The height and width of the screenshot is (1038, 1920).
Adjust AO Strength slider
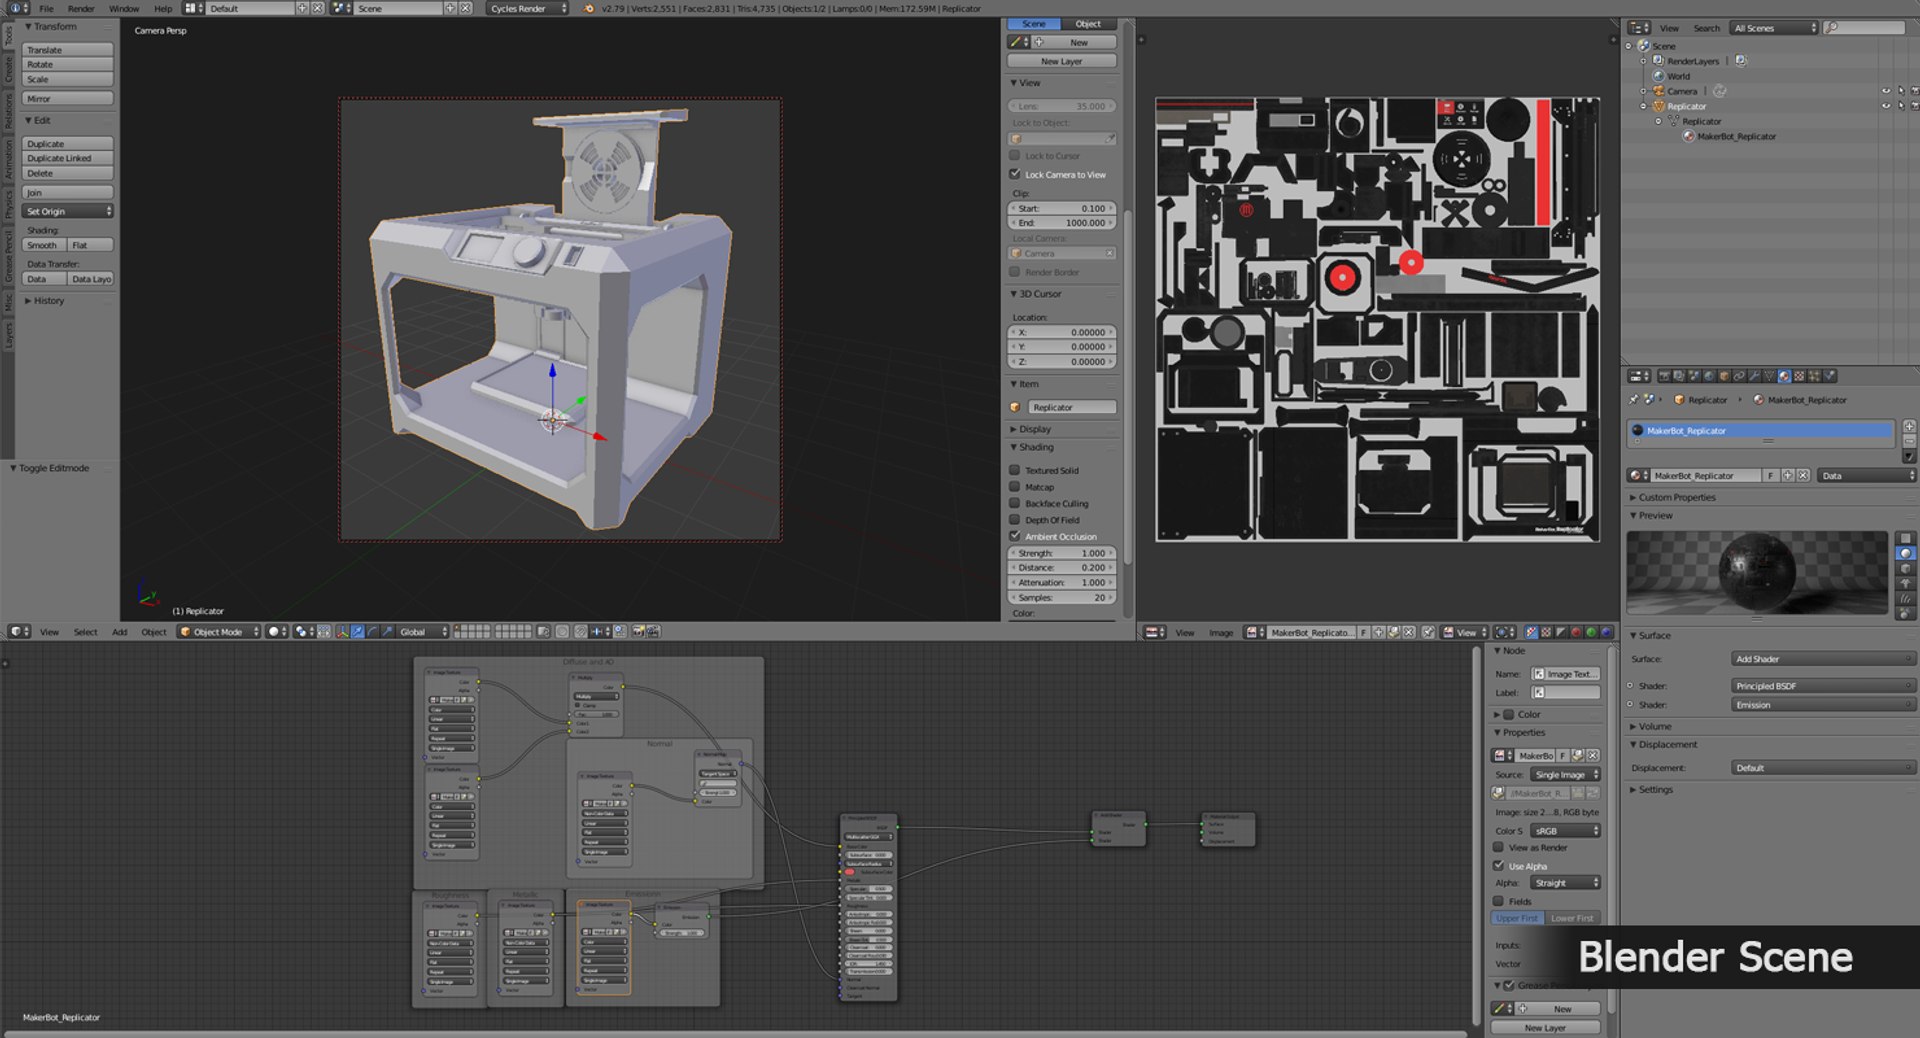click(x=1062, y=553)
